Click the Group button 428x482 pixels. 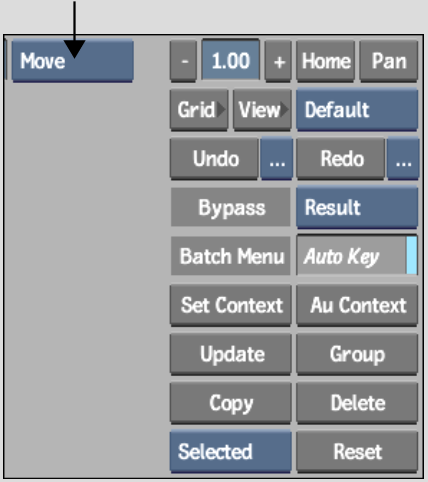pos(357,354)
